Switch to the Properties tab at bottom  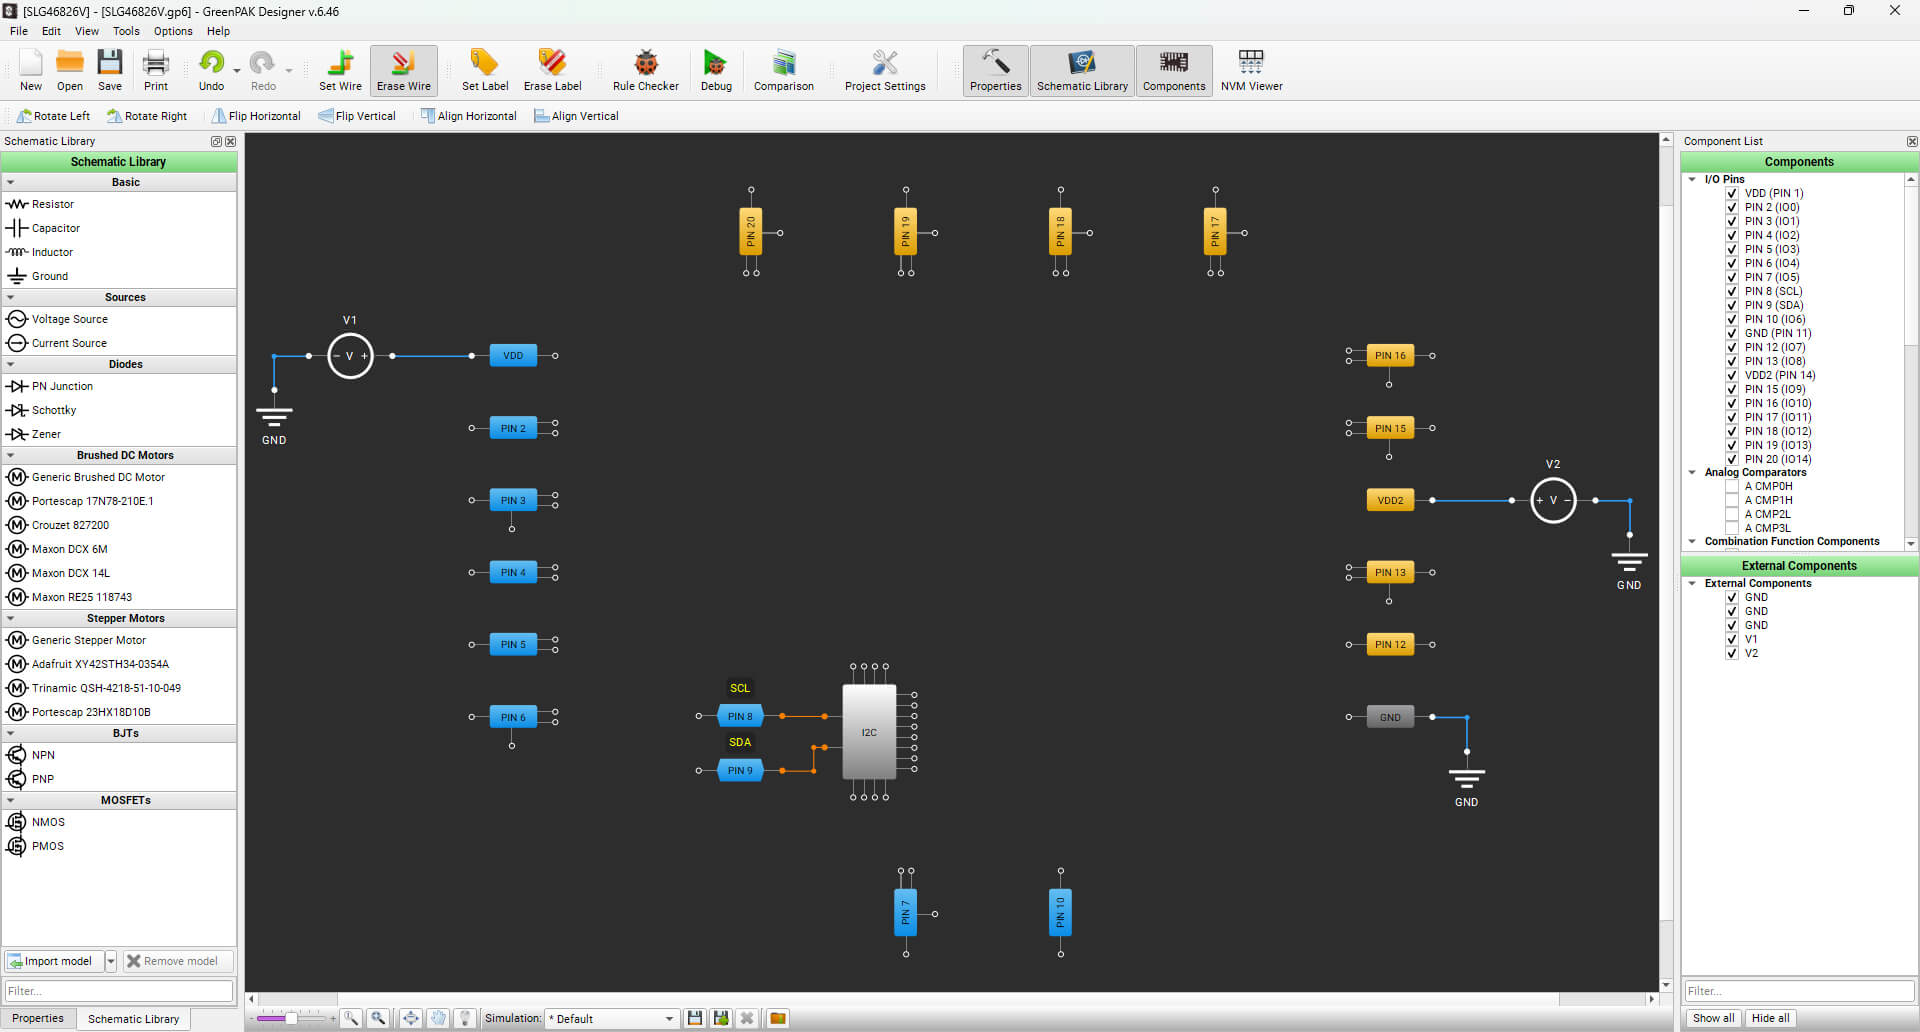tap(38, 1019)
